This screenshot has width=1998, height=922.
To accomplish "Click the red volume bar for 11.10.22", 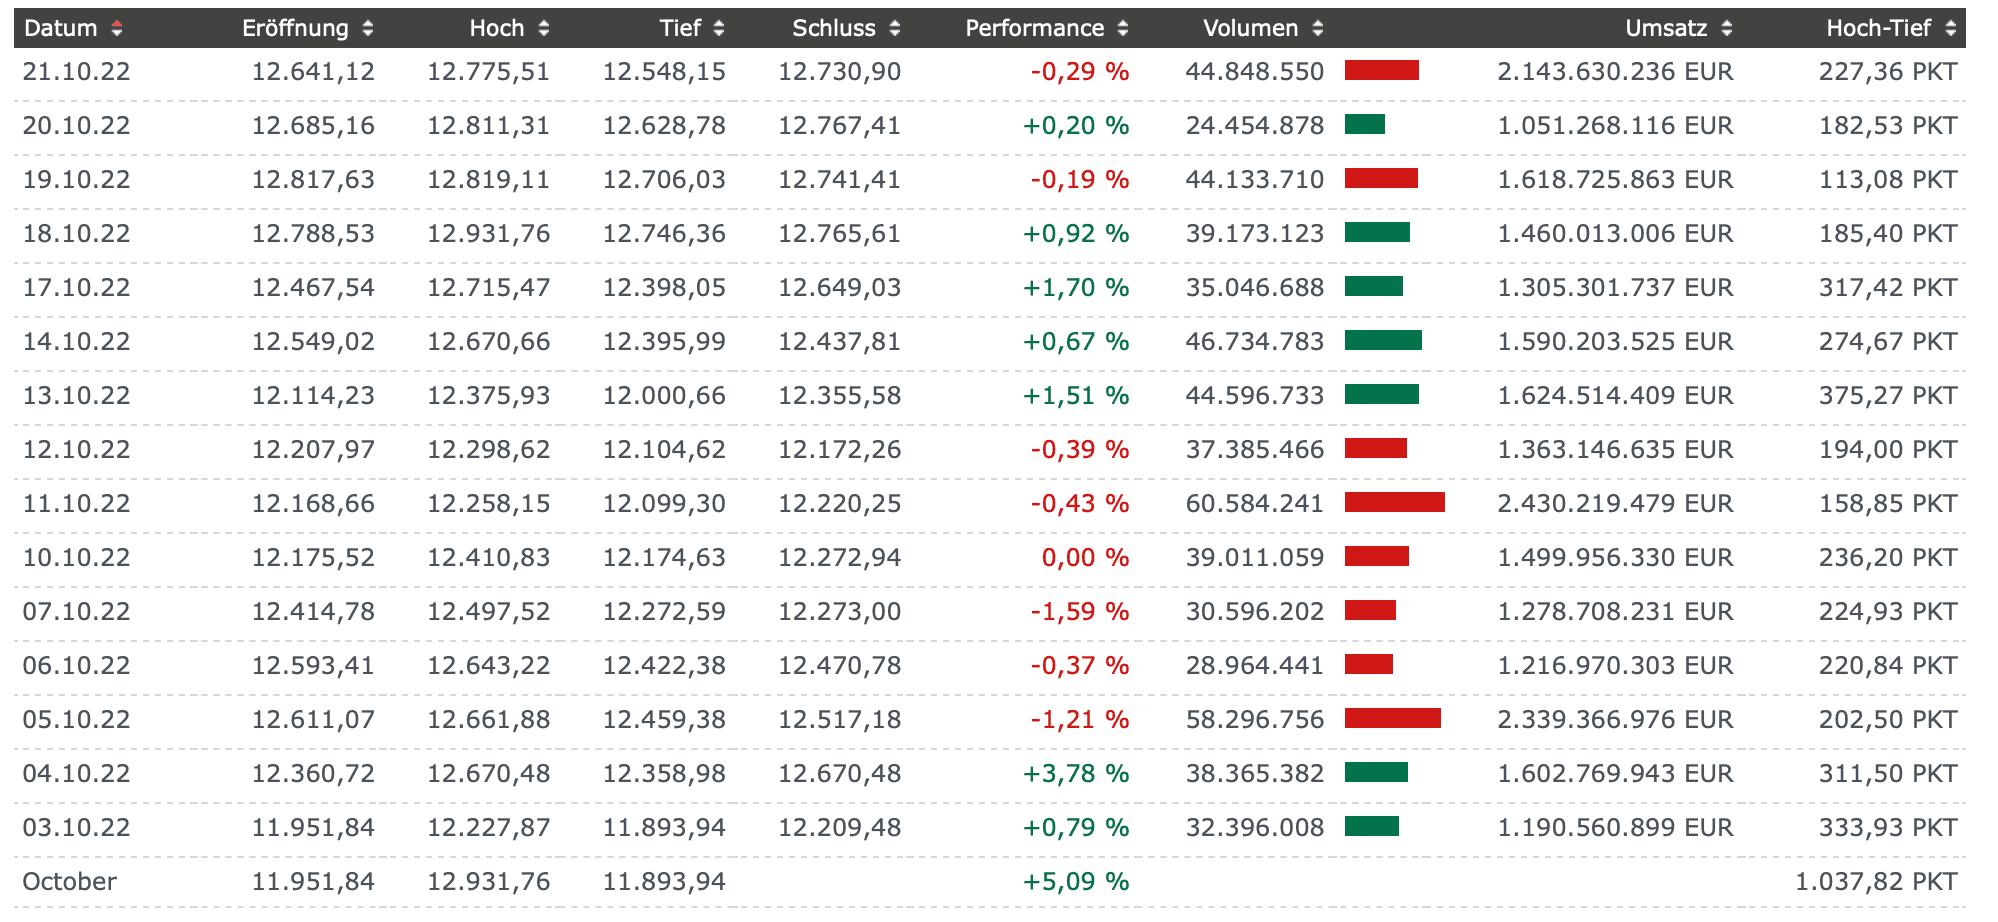I will tap(1395, 502).
